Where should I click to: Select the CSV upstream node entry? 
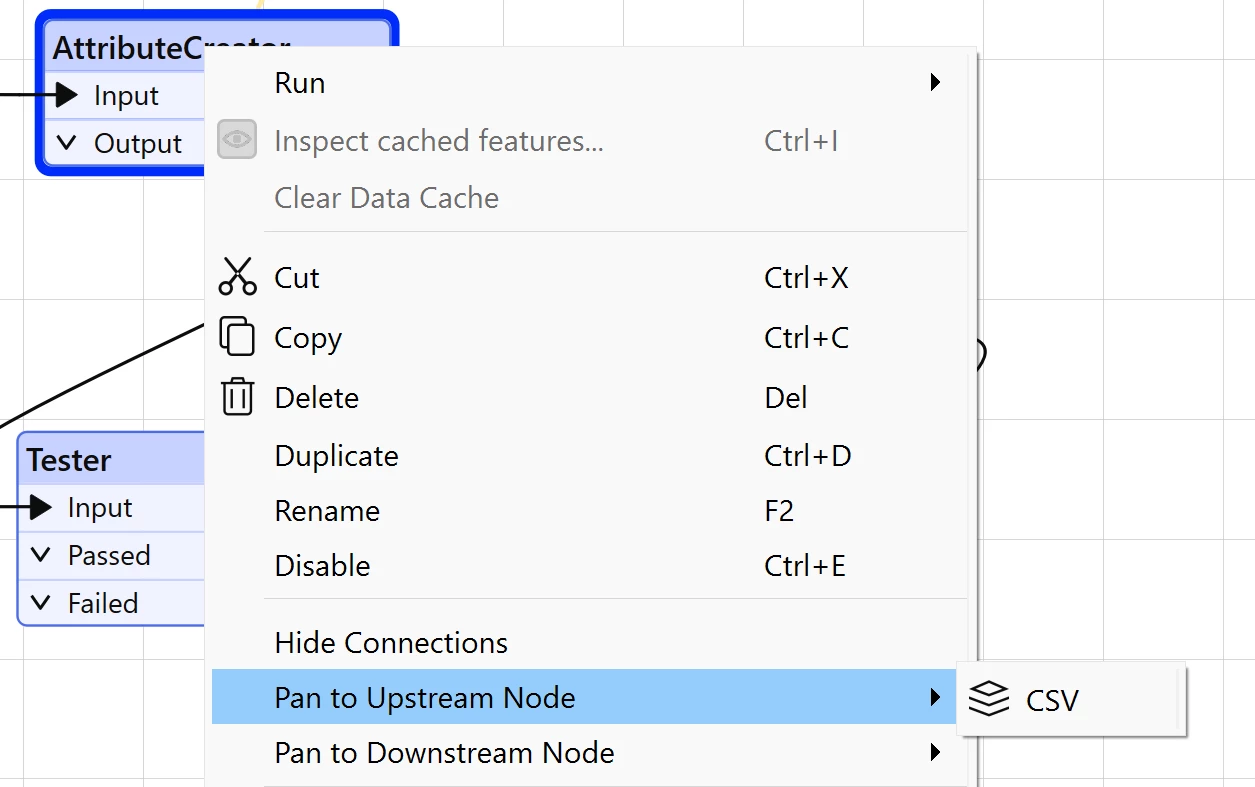(x=1071, y=699)
